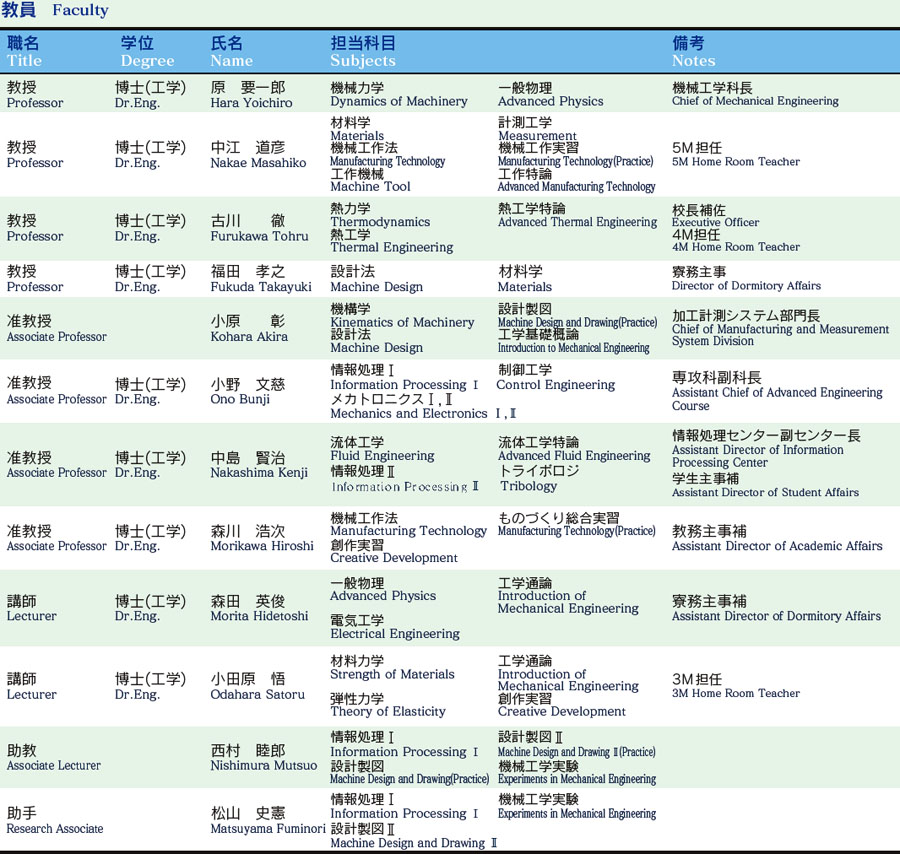The height and width of the screenshot is (854, 900).
Task: Select the title 'Associate Lecturer'
Action: click(x=53, y=765)
